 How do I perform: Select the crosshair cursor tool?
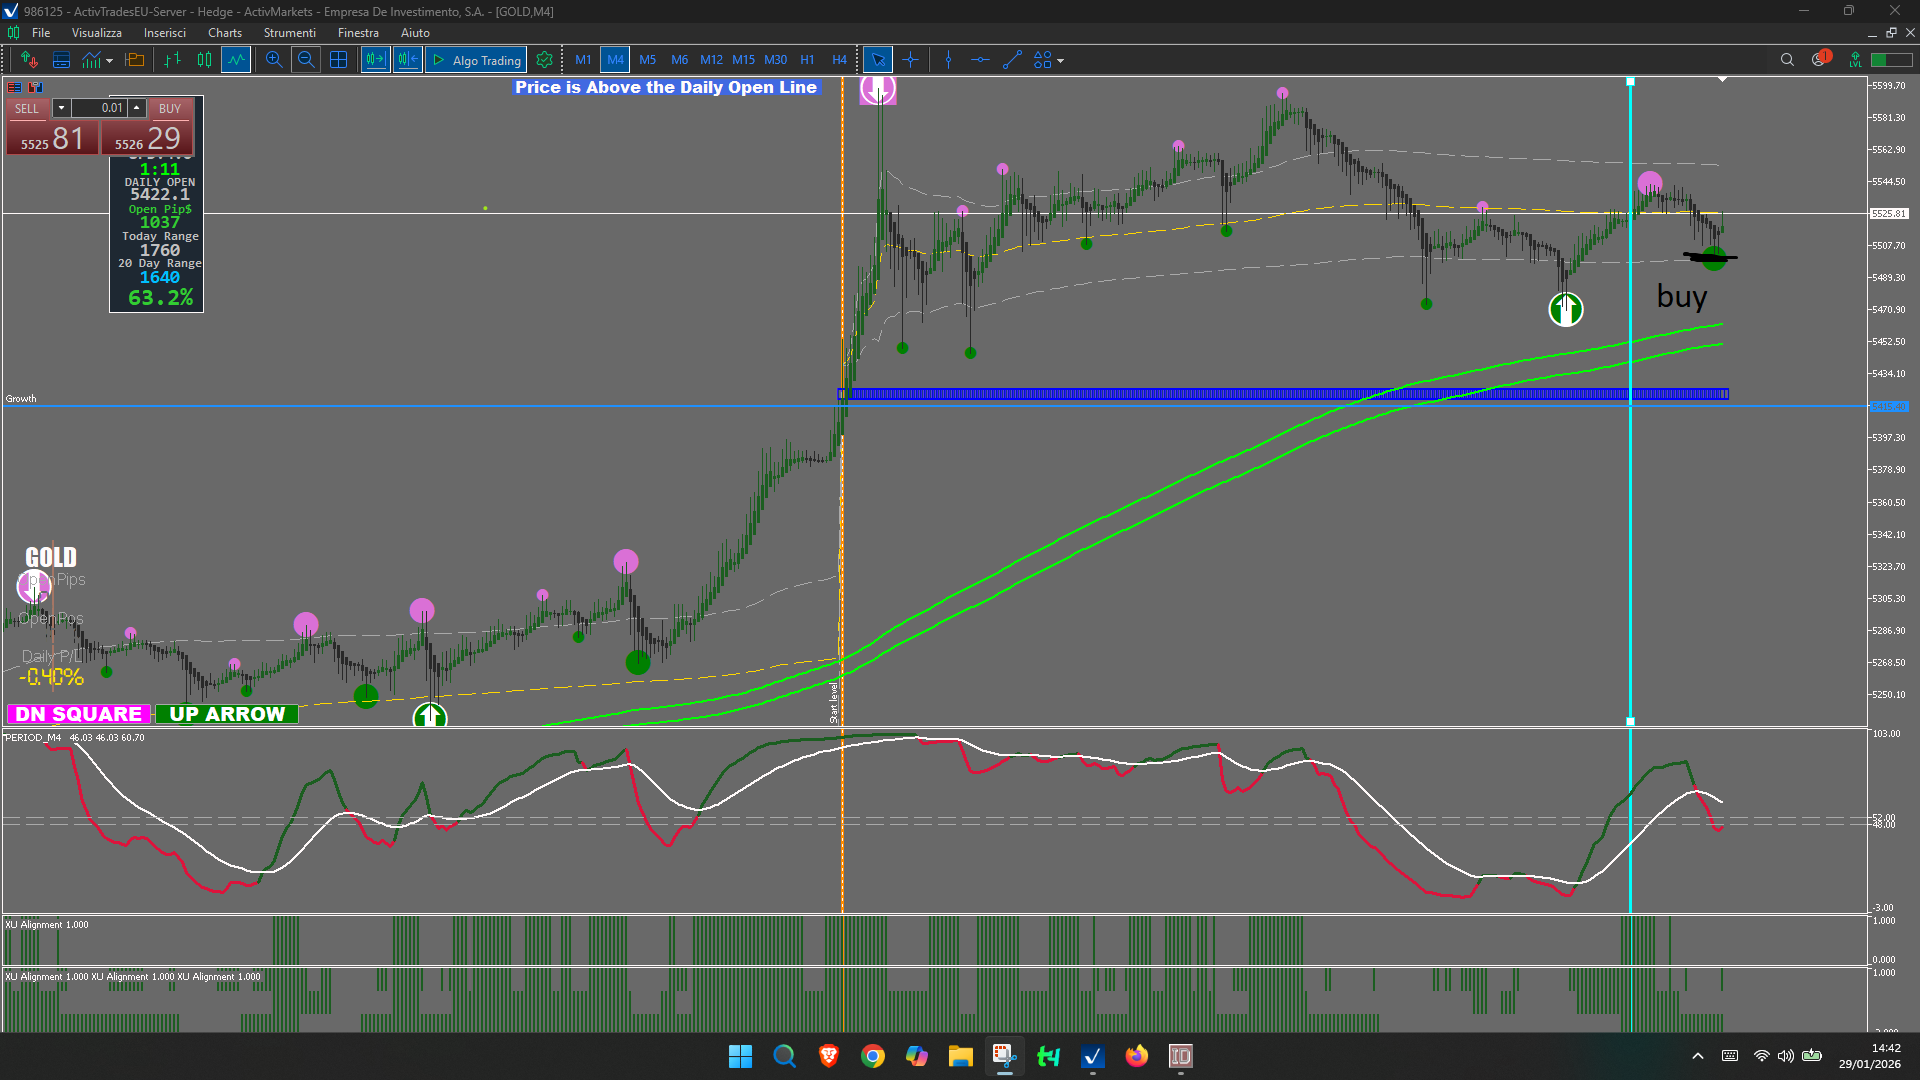(910, 60)
